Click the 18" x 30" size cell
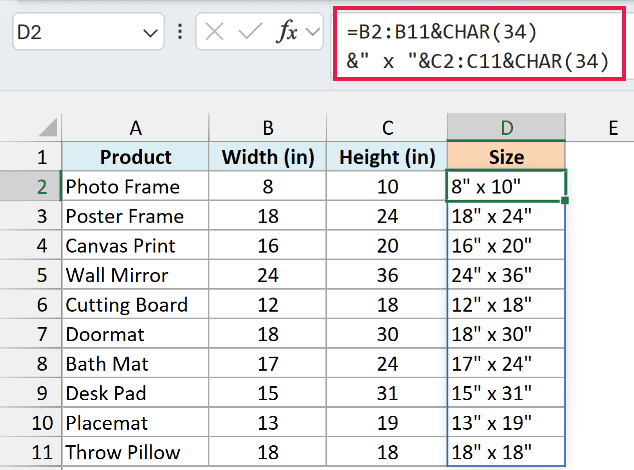 click(506, 334)
